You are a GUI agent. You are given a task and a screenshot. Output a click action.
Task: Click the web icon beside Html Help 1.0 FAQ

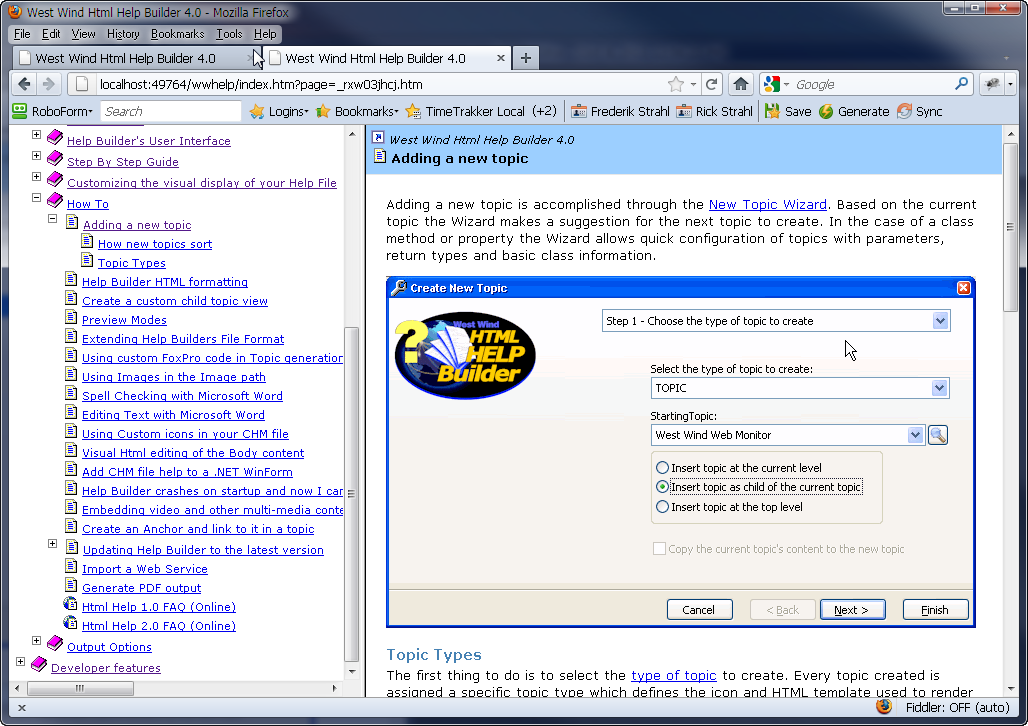70,603
